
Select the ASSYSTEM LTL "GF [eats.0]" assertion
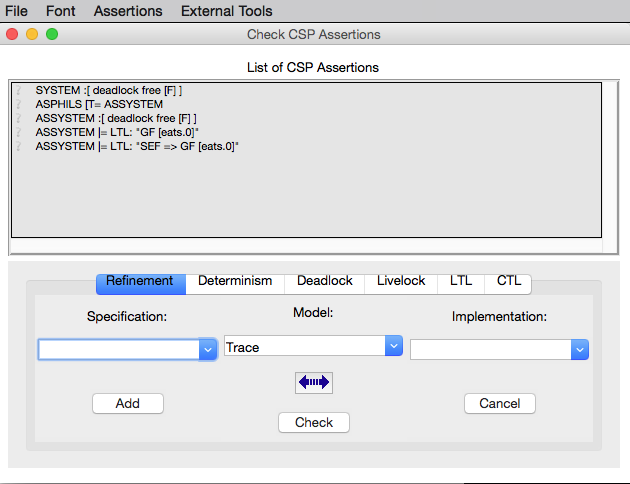coord(117,132)
